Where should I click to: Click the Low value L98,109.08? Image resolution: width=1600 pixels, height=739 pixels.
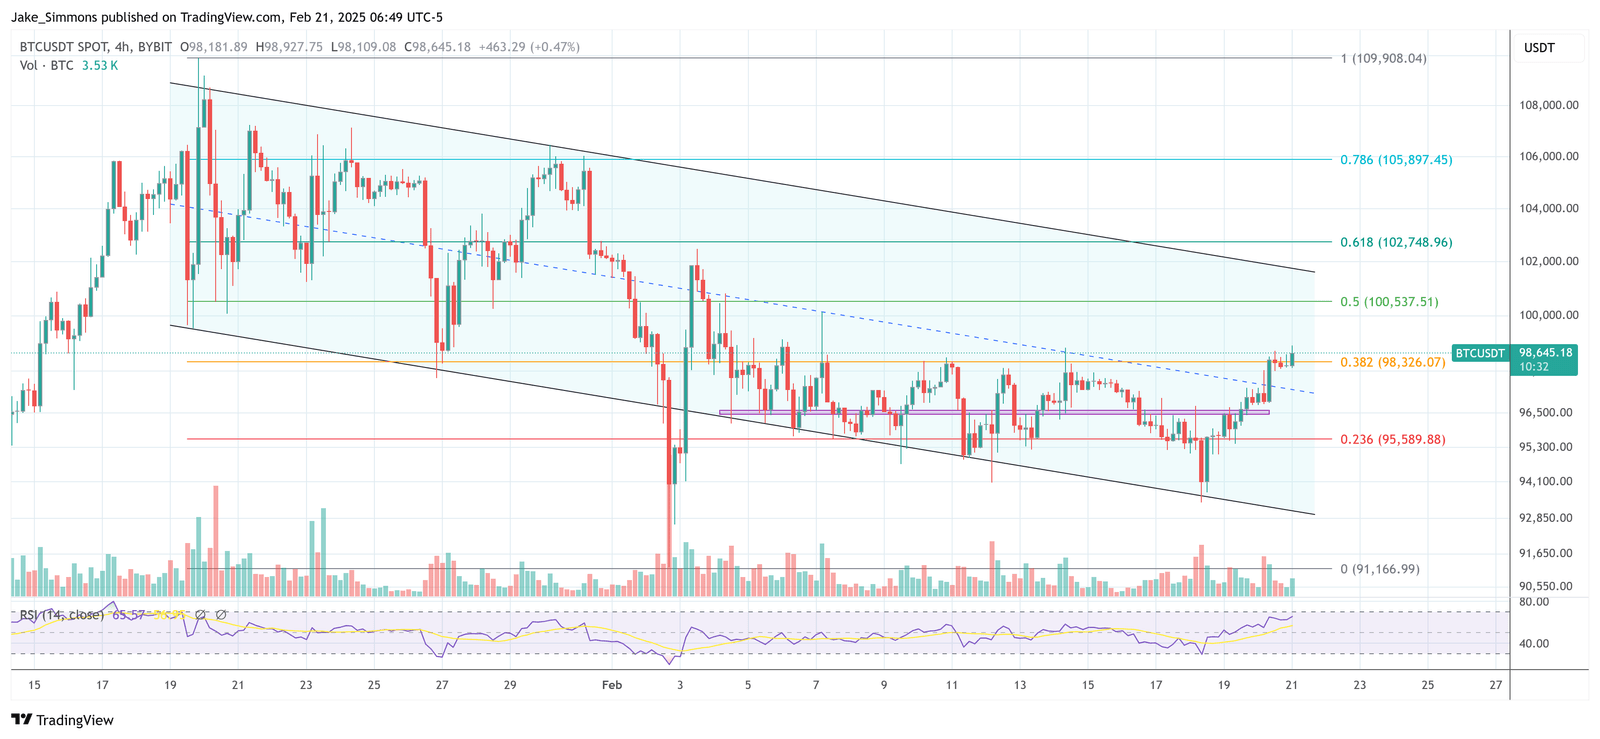tap(364, 47)
